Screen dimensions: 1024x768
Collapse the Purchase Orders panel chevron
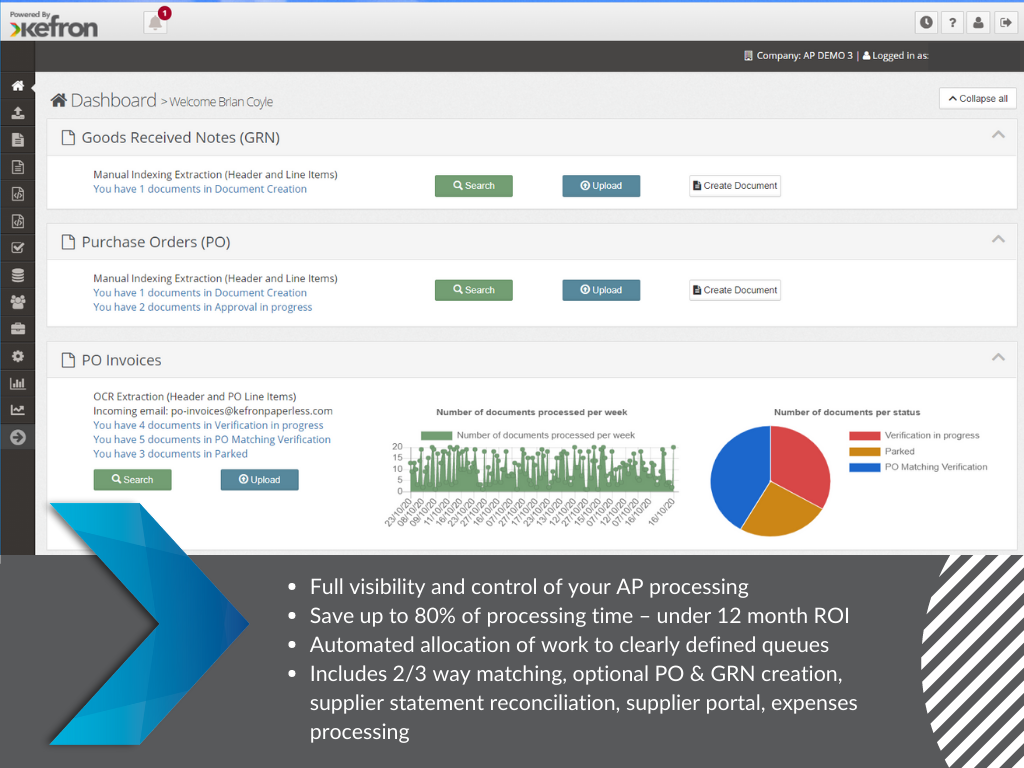(x=997, y=241)
